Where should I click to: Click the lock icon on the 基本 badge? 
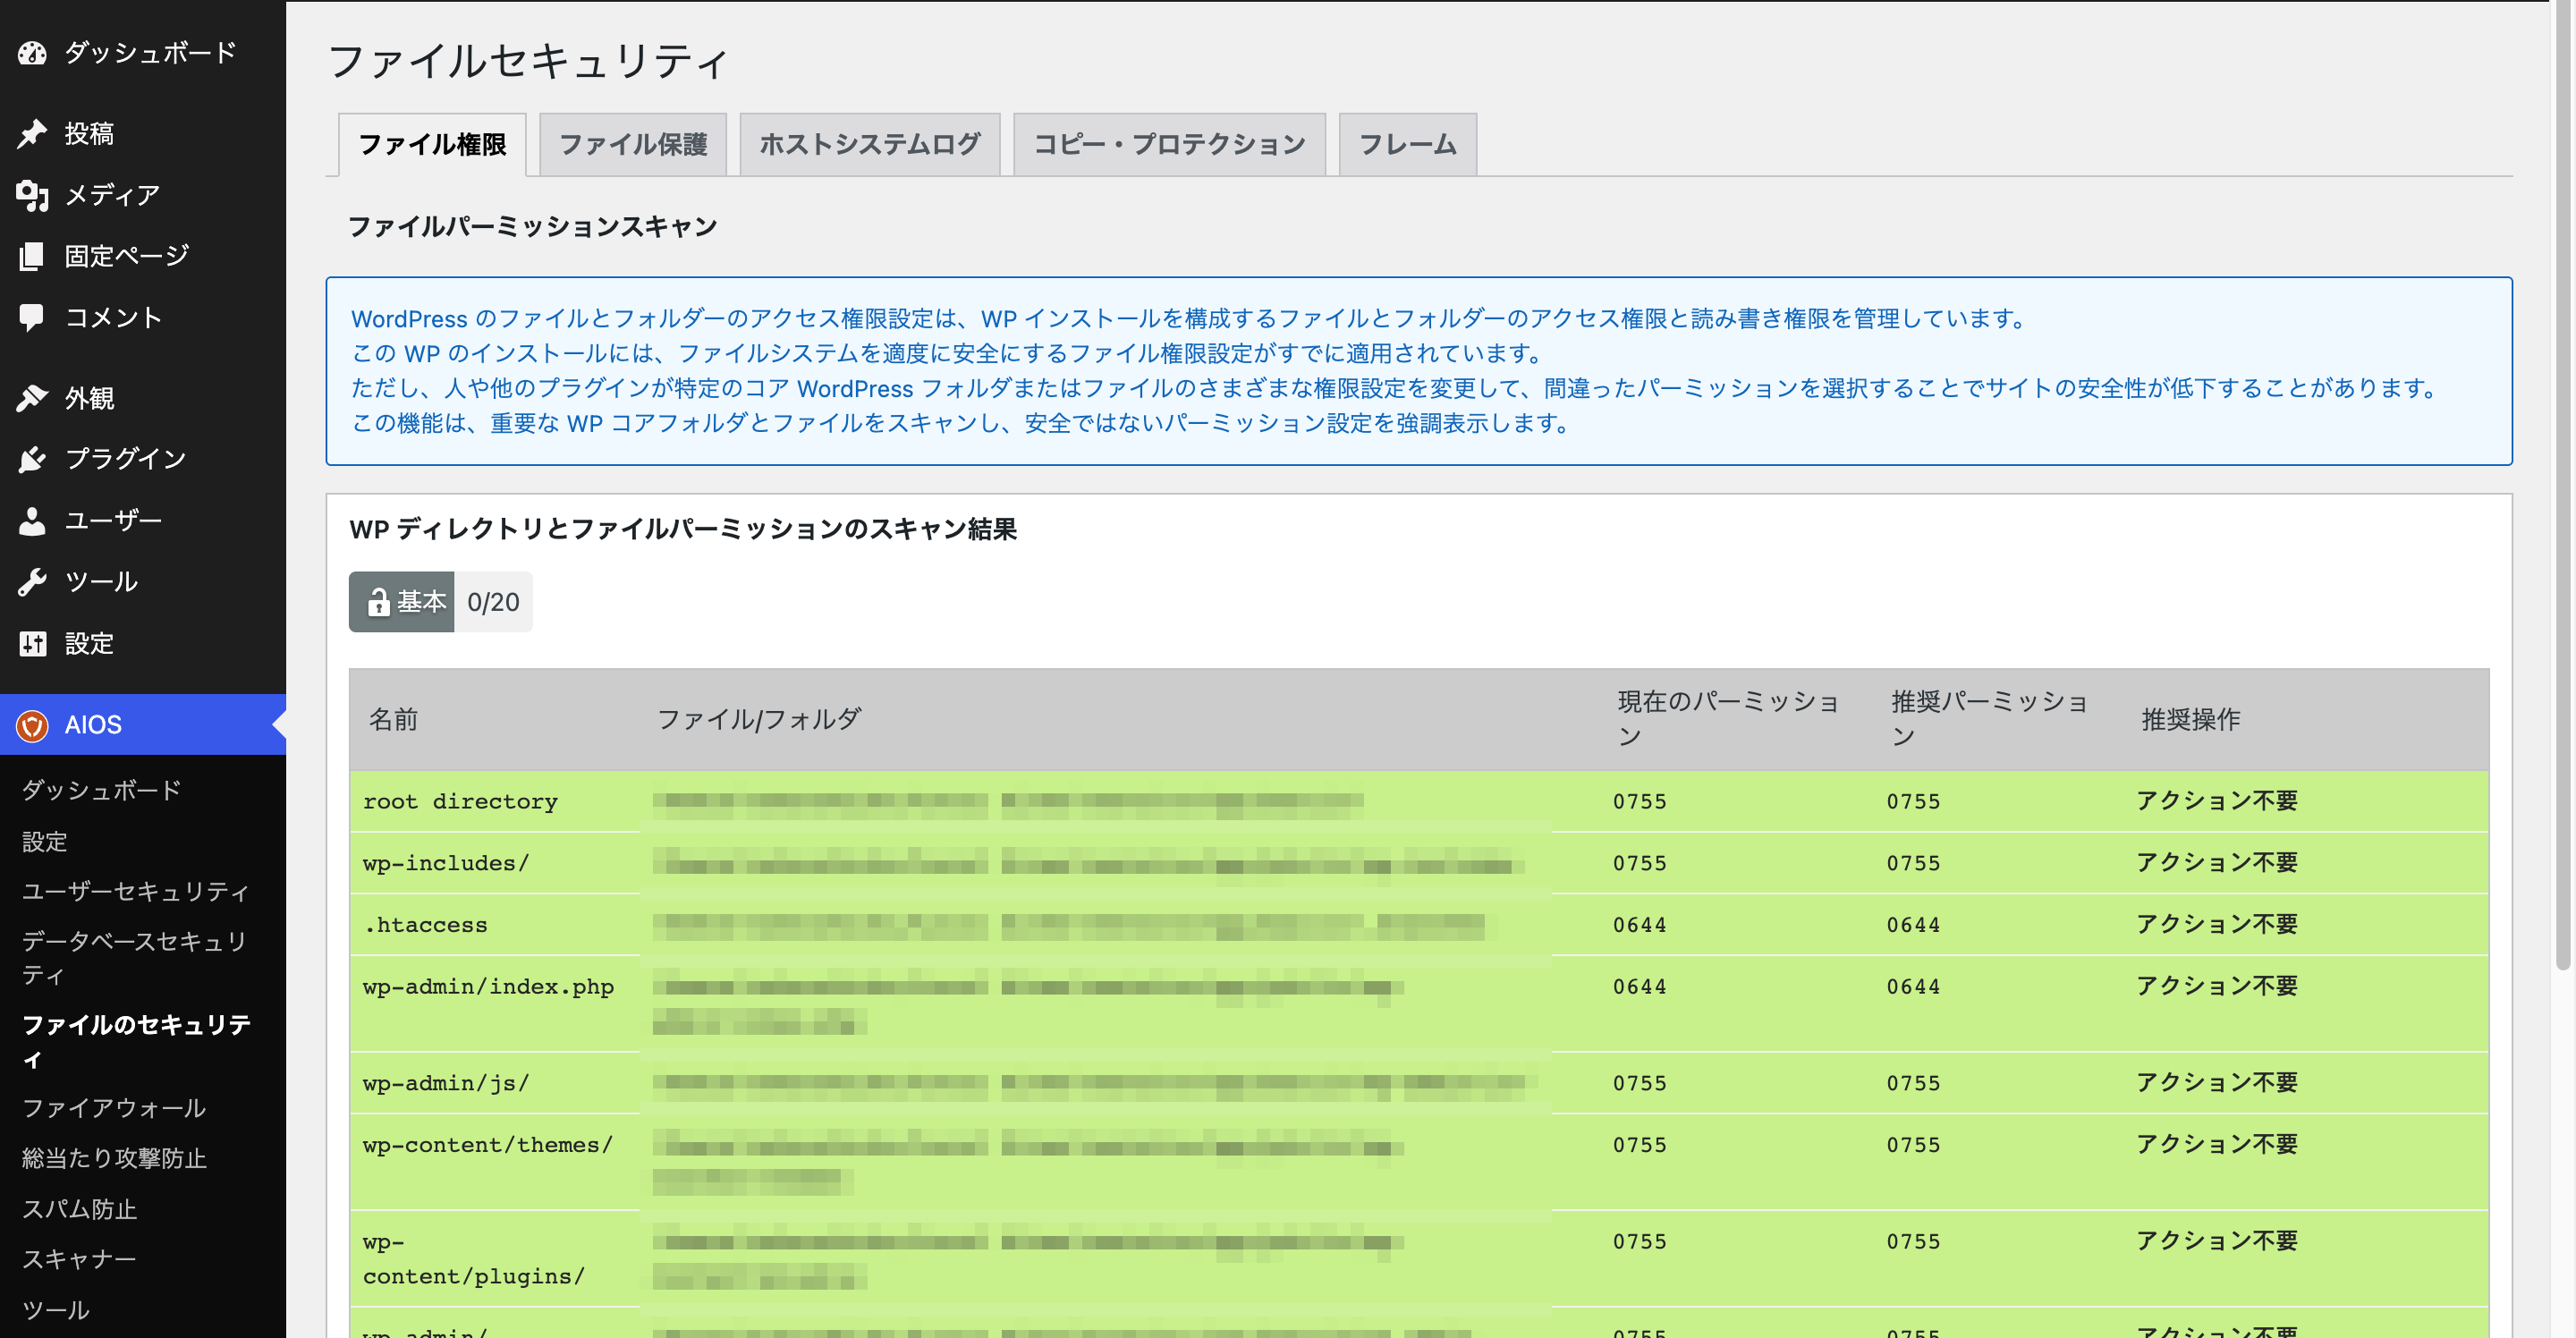pyautogui.click(x=378, y=602)
